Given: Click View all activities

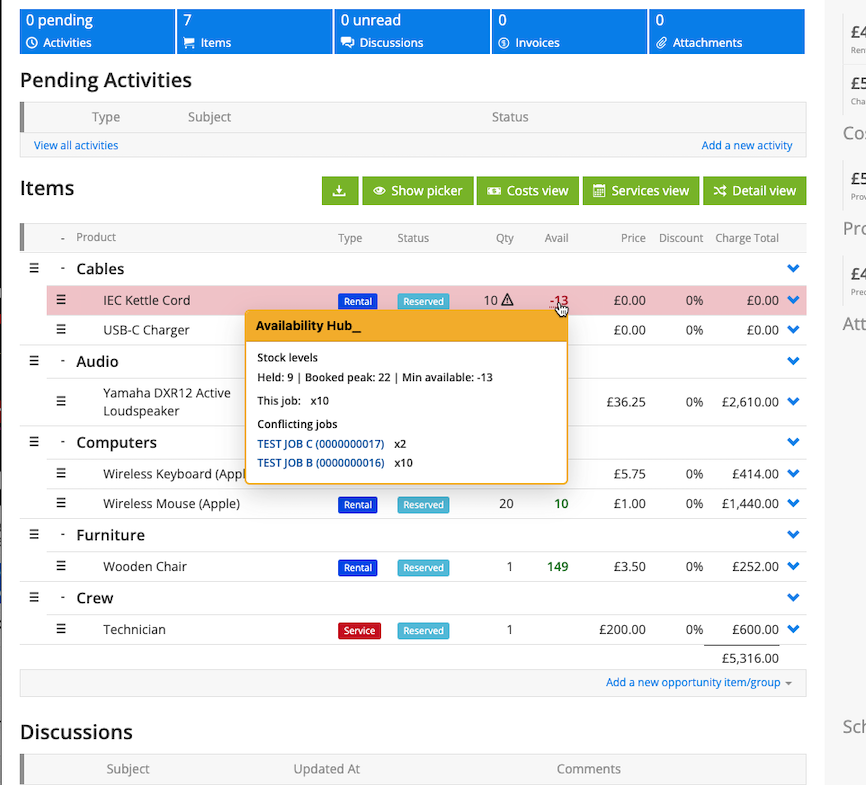Looking at the screenshot, I should click(75, 145).
